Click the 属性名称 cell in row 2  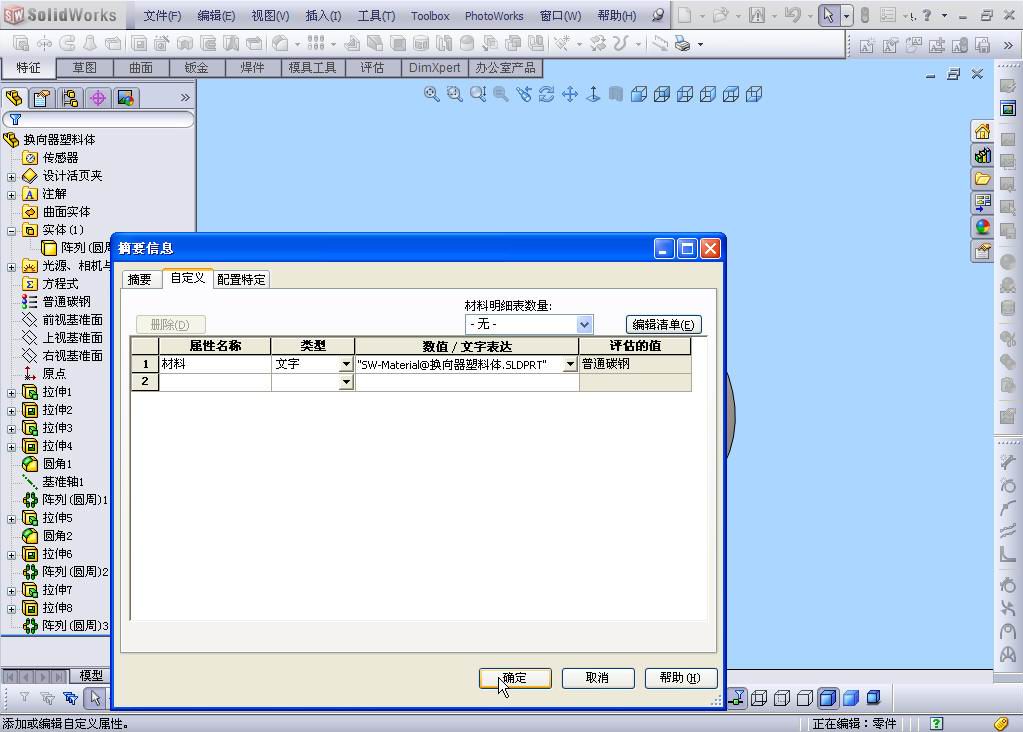tap(215, 382)
